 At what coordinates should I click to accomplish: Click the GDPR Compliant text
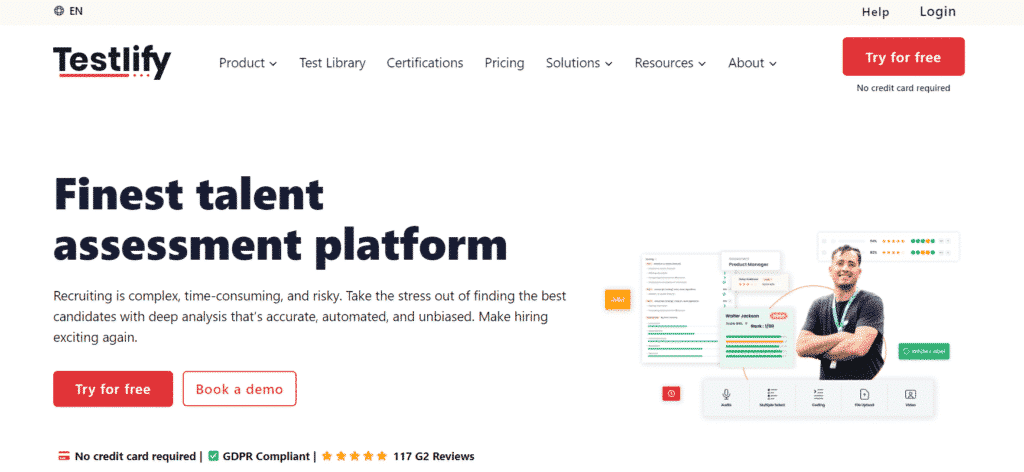click(x=267, y=456)
